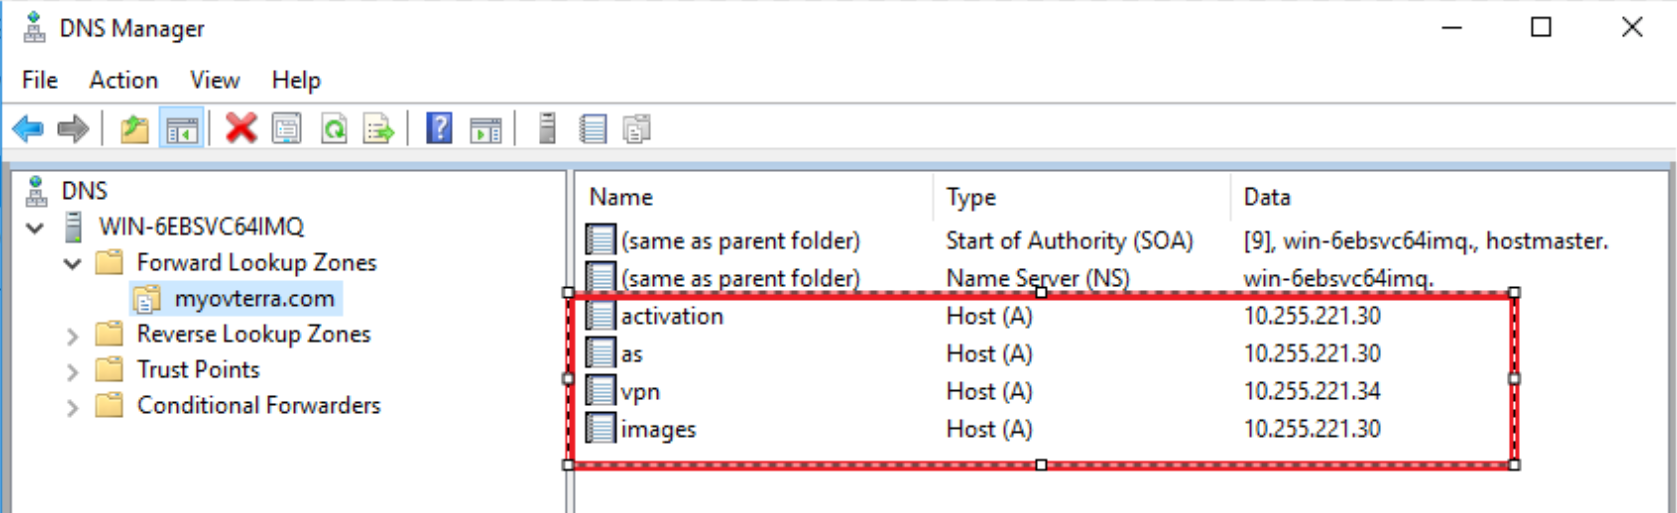The height and width of the screenshot is (513, 1677).
Task: Collapse the WIN-6EBSVC64IMQ server node
Action: pos(35,228)
